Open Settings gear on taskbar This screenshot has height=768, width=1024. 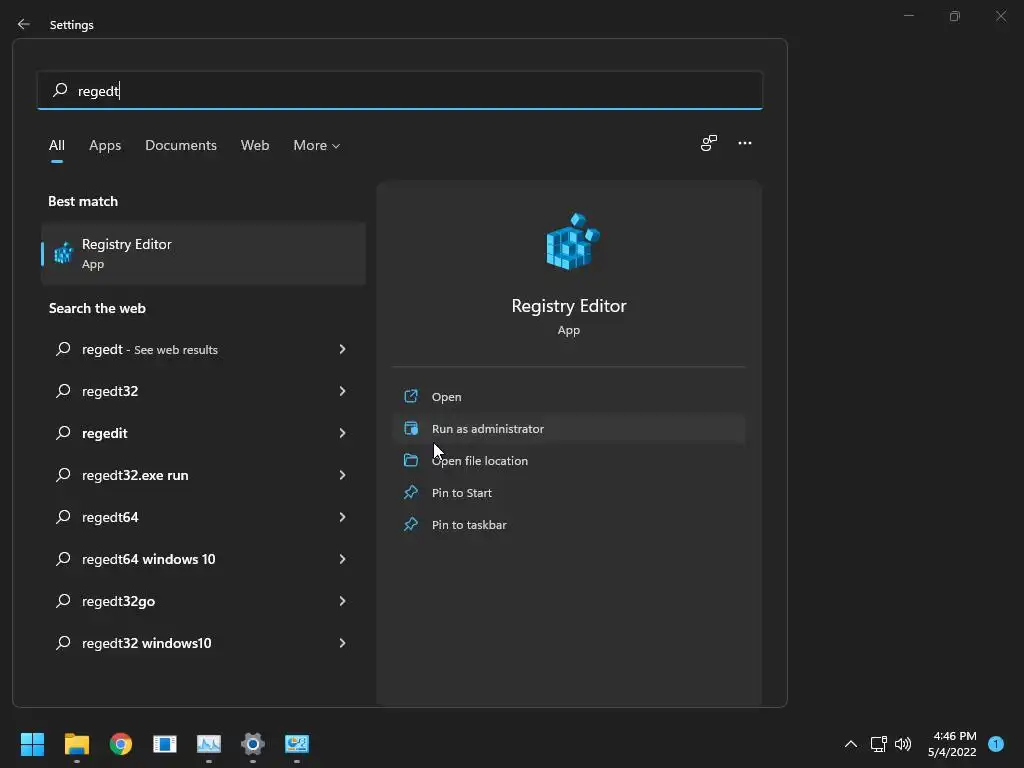[253, 744]
